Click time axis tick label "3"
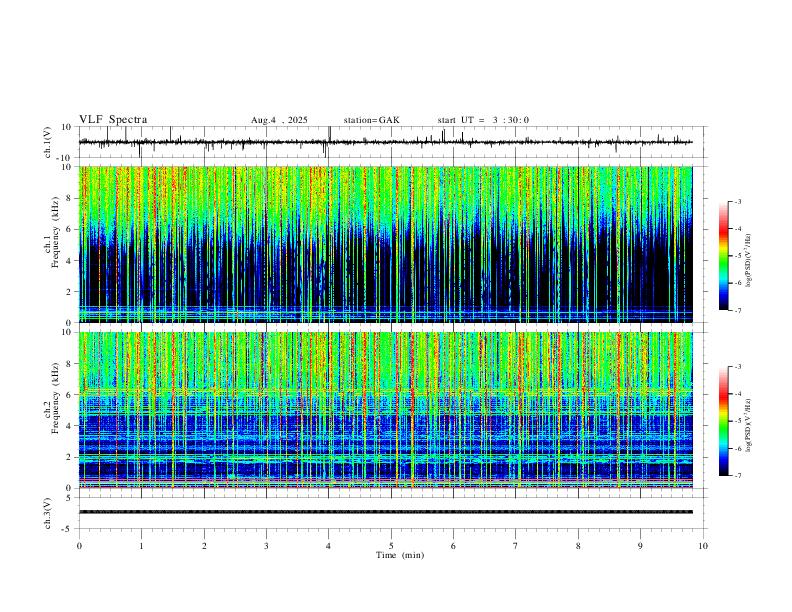This screenshot has width=792, height=612. (266, 546)
